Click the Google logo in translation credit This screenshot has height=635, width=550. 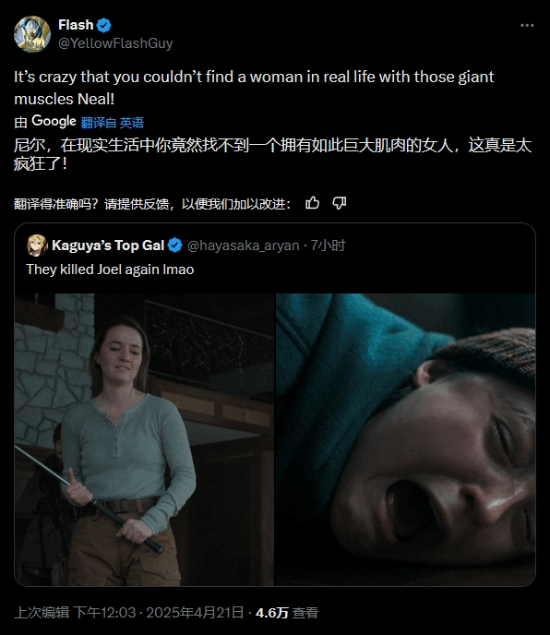click(54, 121)
